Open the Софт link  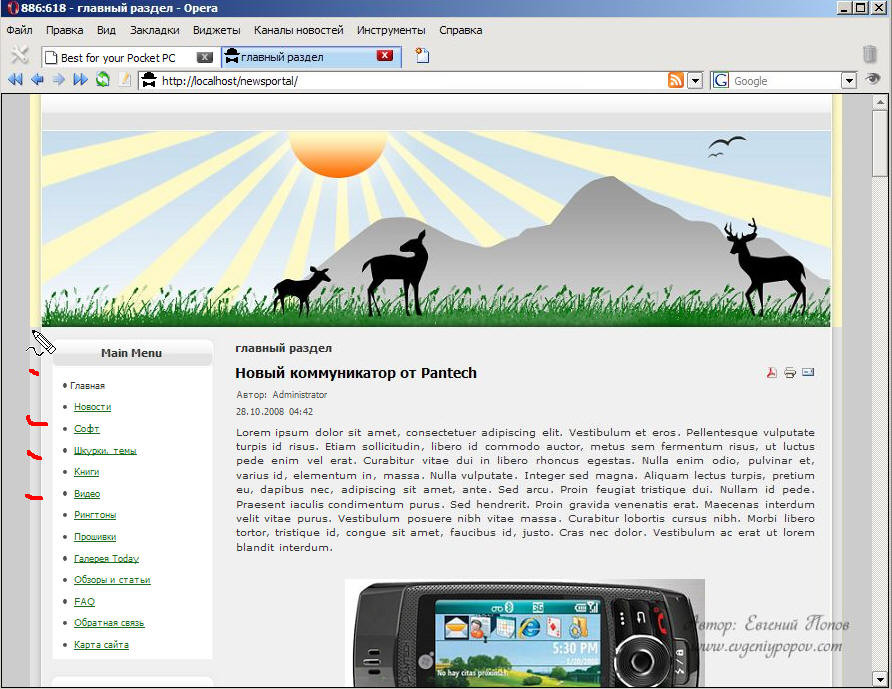[x=86, y=429]
